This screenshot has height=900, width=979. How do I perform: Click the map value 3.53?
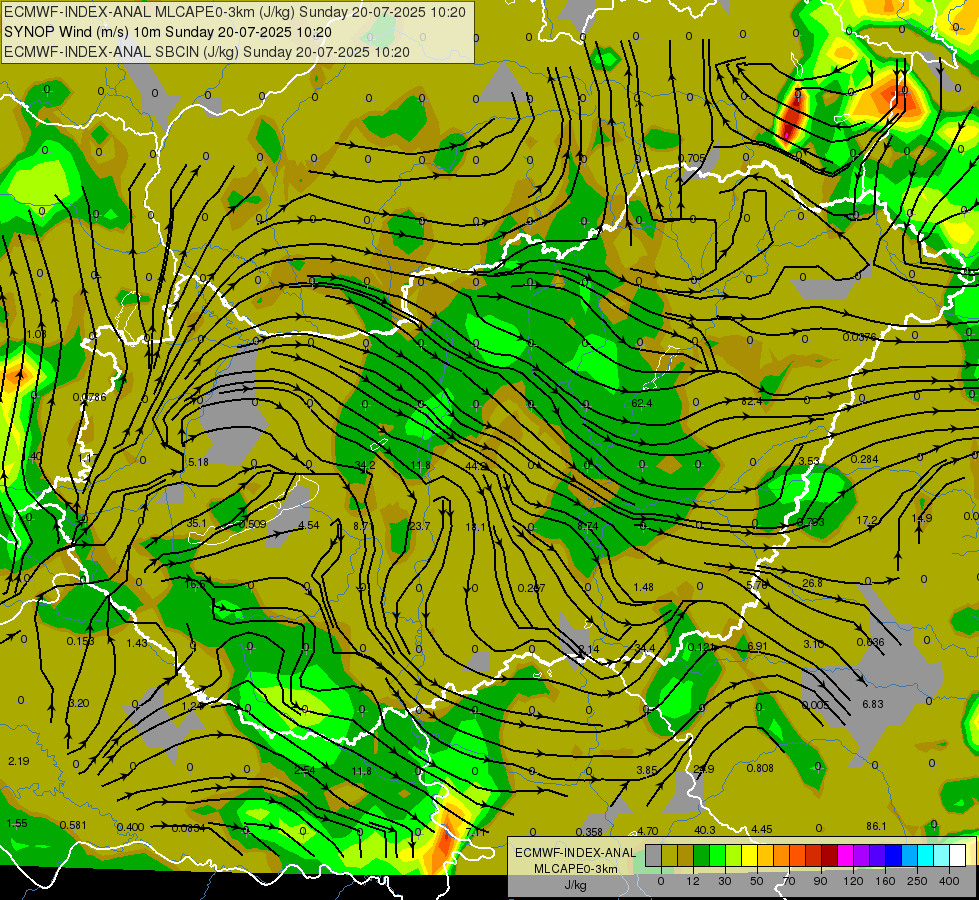809,461
